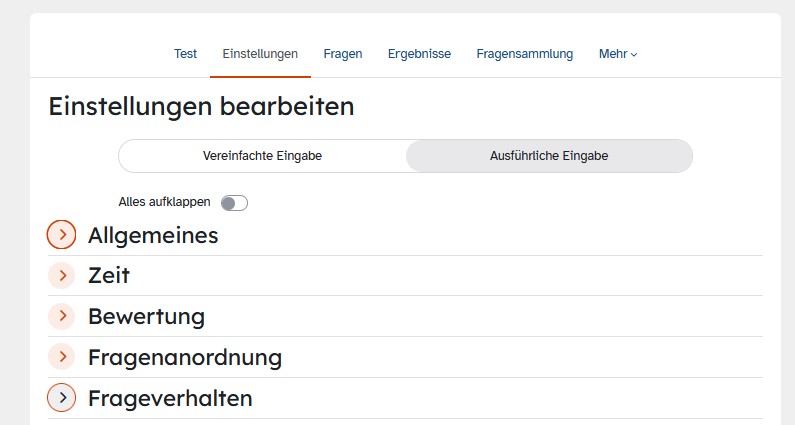Click the Frageverhalten chevron circle icon
Viewport: 795px width, 425px height.
coord(61,398)
